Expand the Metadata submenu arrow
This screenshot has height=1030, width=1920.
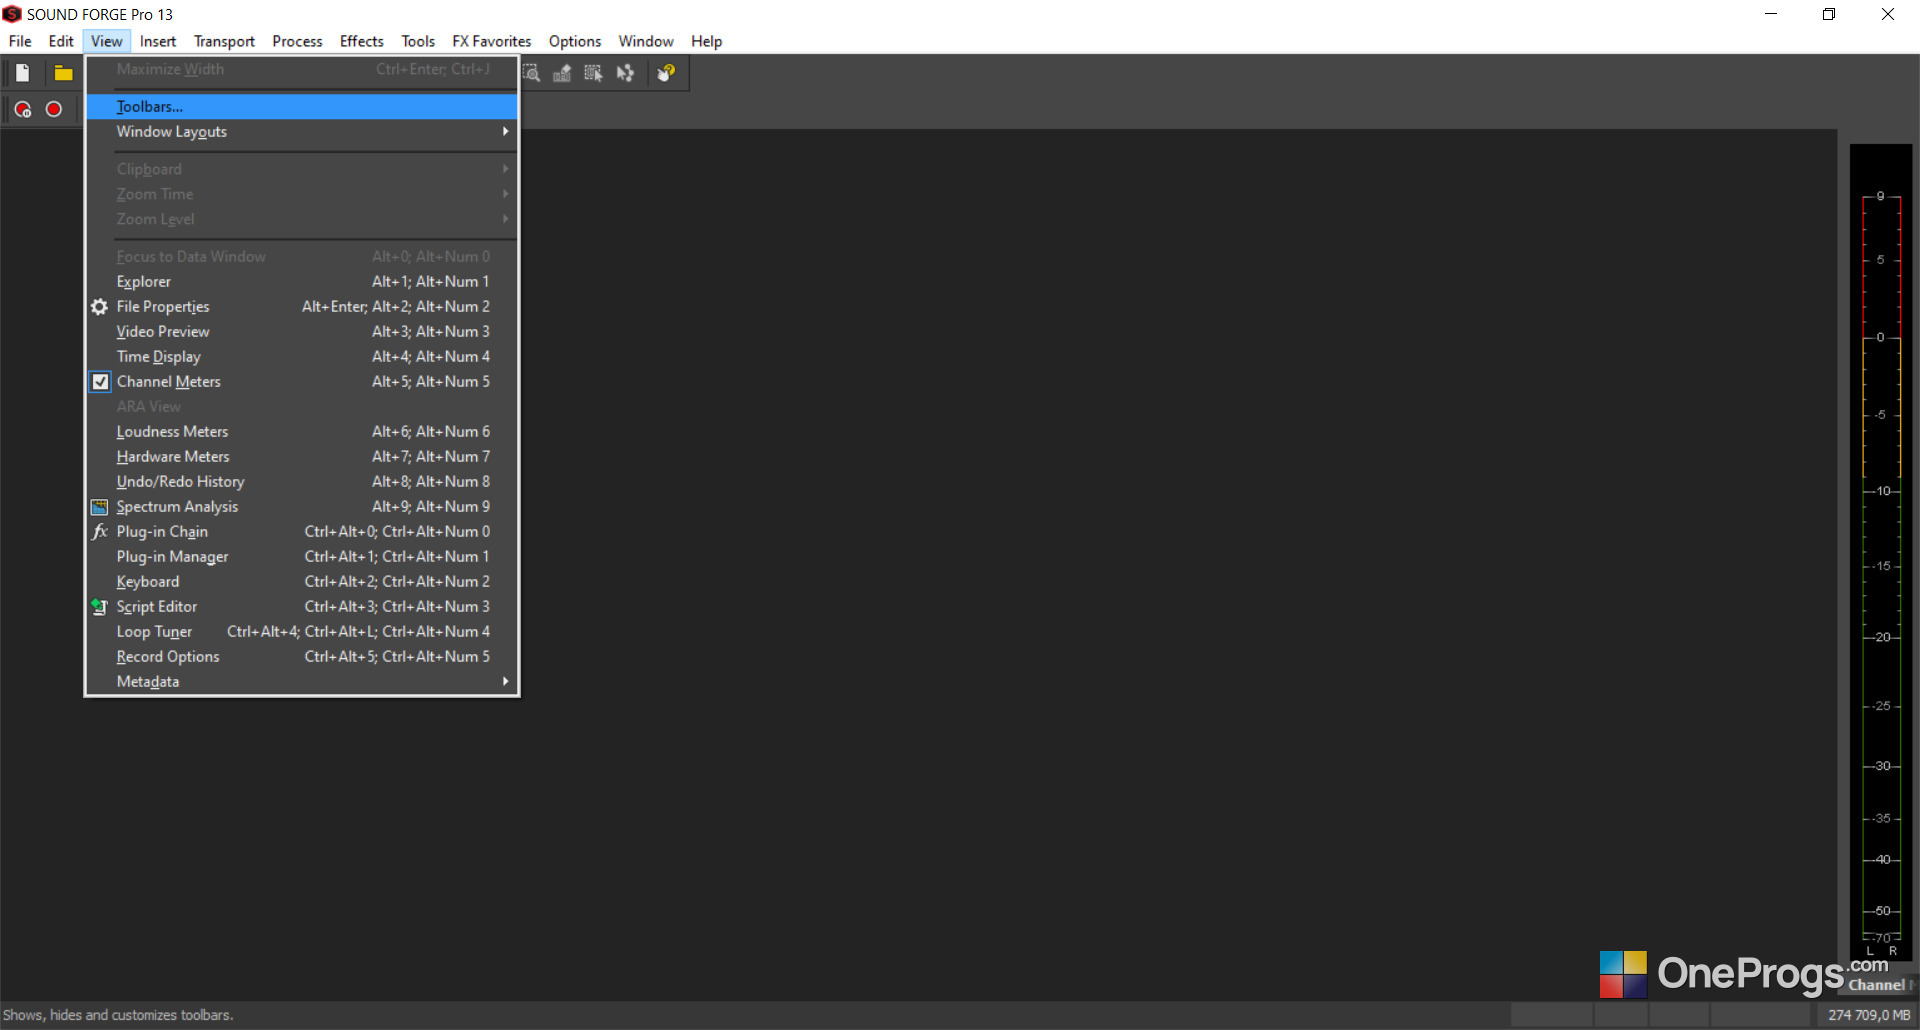(x=505, y=682)
